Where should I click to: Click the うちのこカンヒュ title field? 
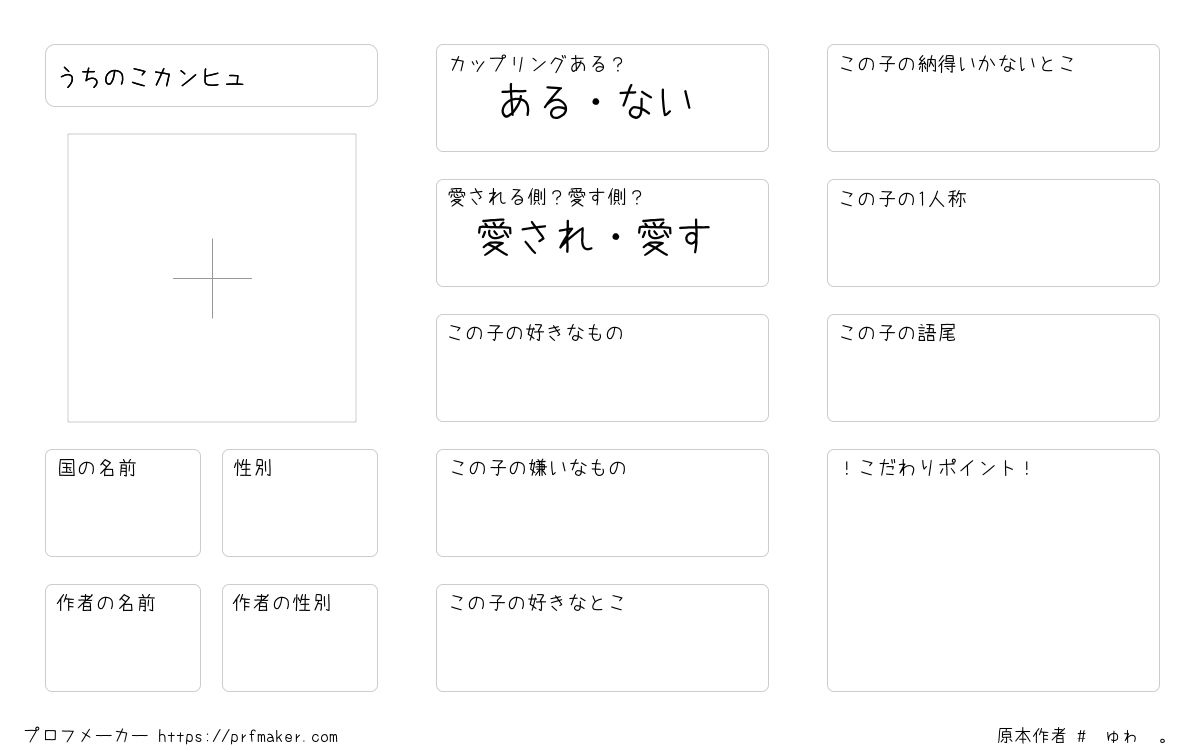click(211, 75)
